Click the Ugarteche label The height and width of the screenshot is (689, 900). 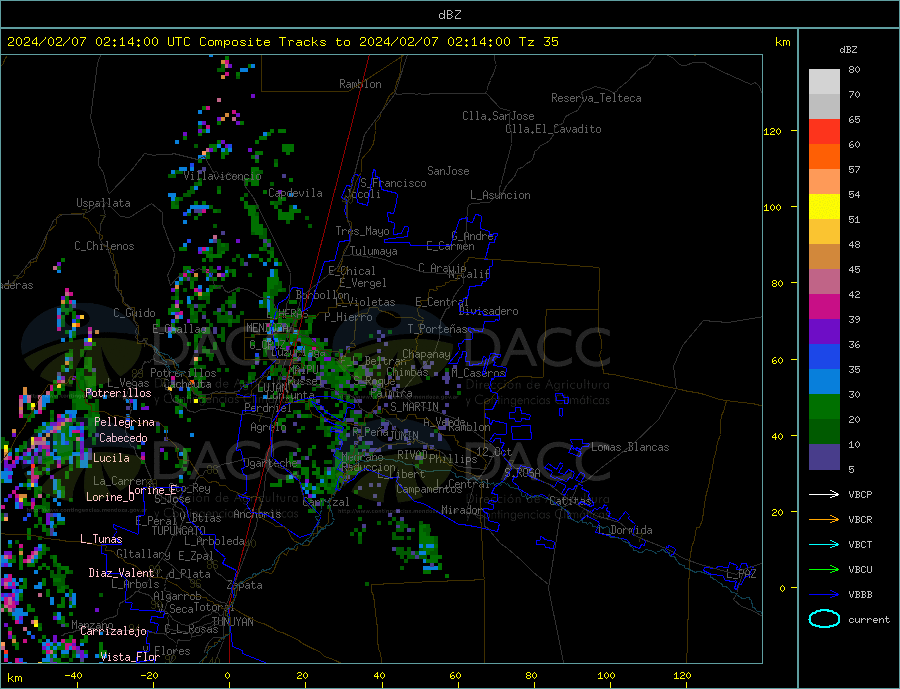pyautogui.click(x=271, y=463)
